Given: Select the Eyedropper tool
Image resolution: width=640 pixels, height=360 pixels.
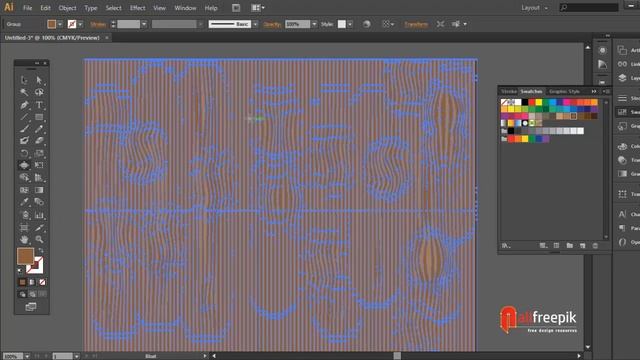Looking at the screenshot, I should coord(24,202).
